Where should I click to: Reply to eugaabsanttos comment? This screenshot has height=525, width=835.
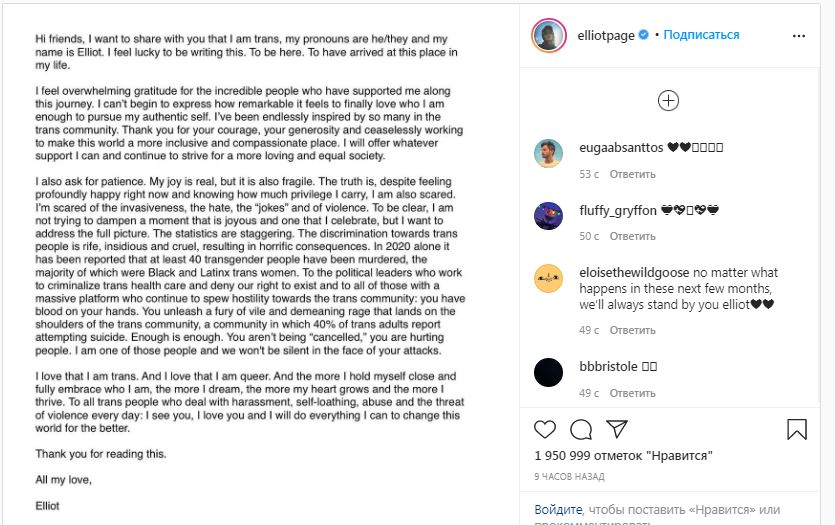pyautogui.click(x=632, y=174)
